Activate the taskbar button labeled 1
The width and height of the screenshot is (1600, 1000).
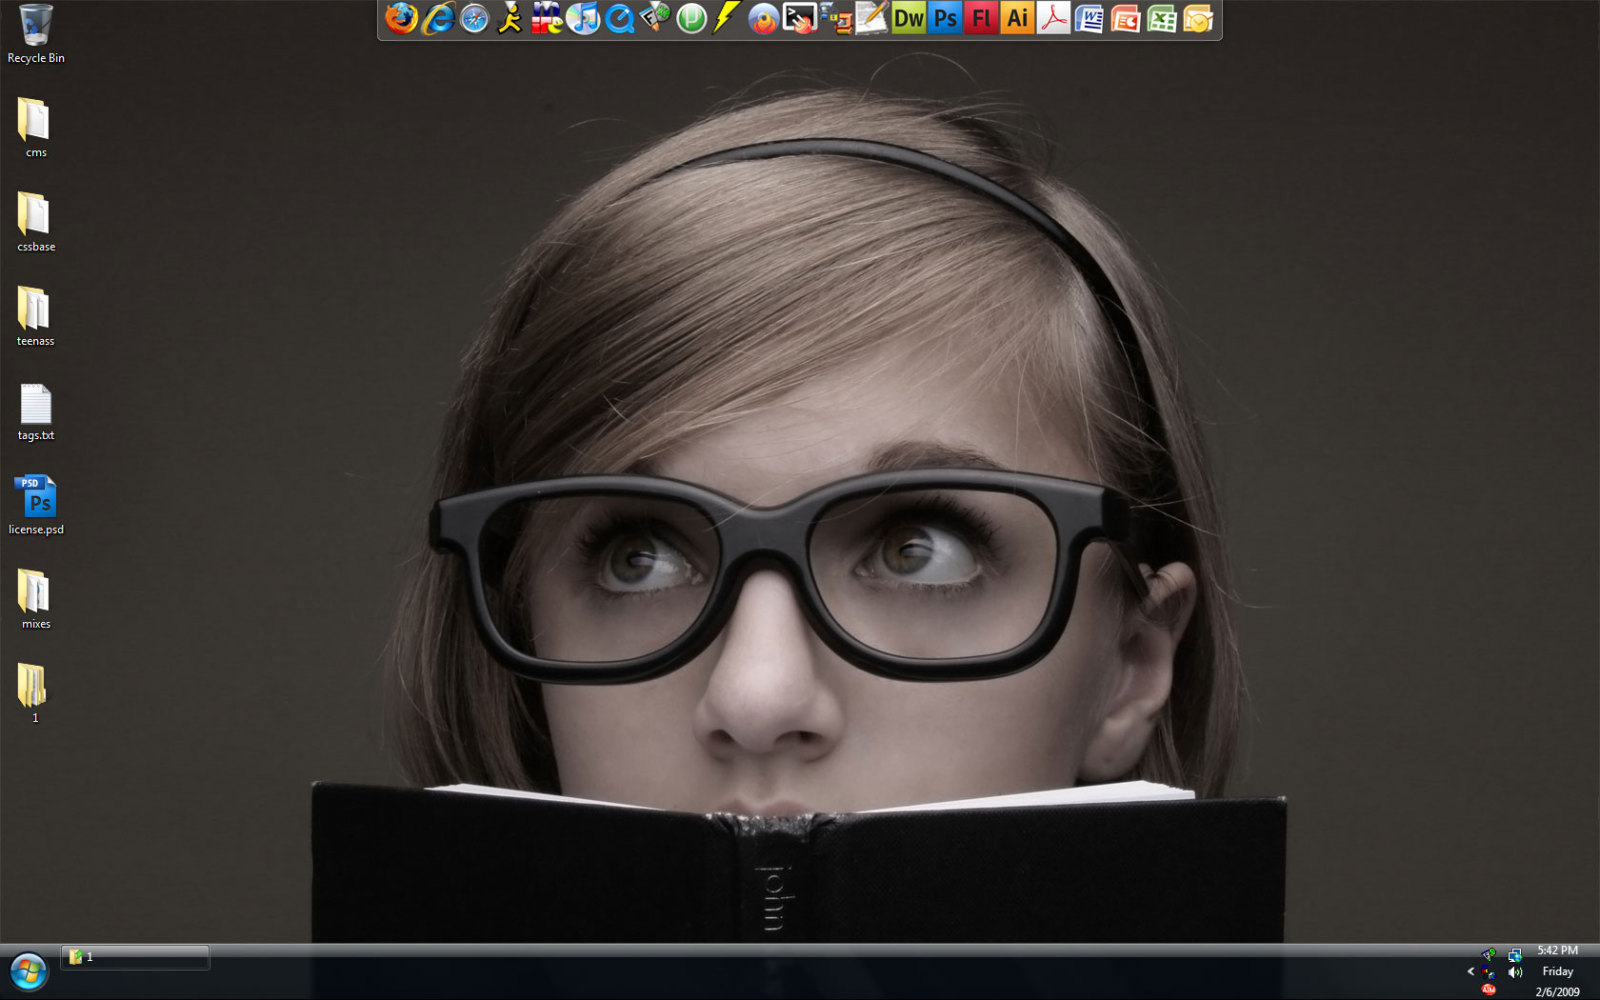click(x=135, y=957)
